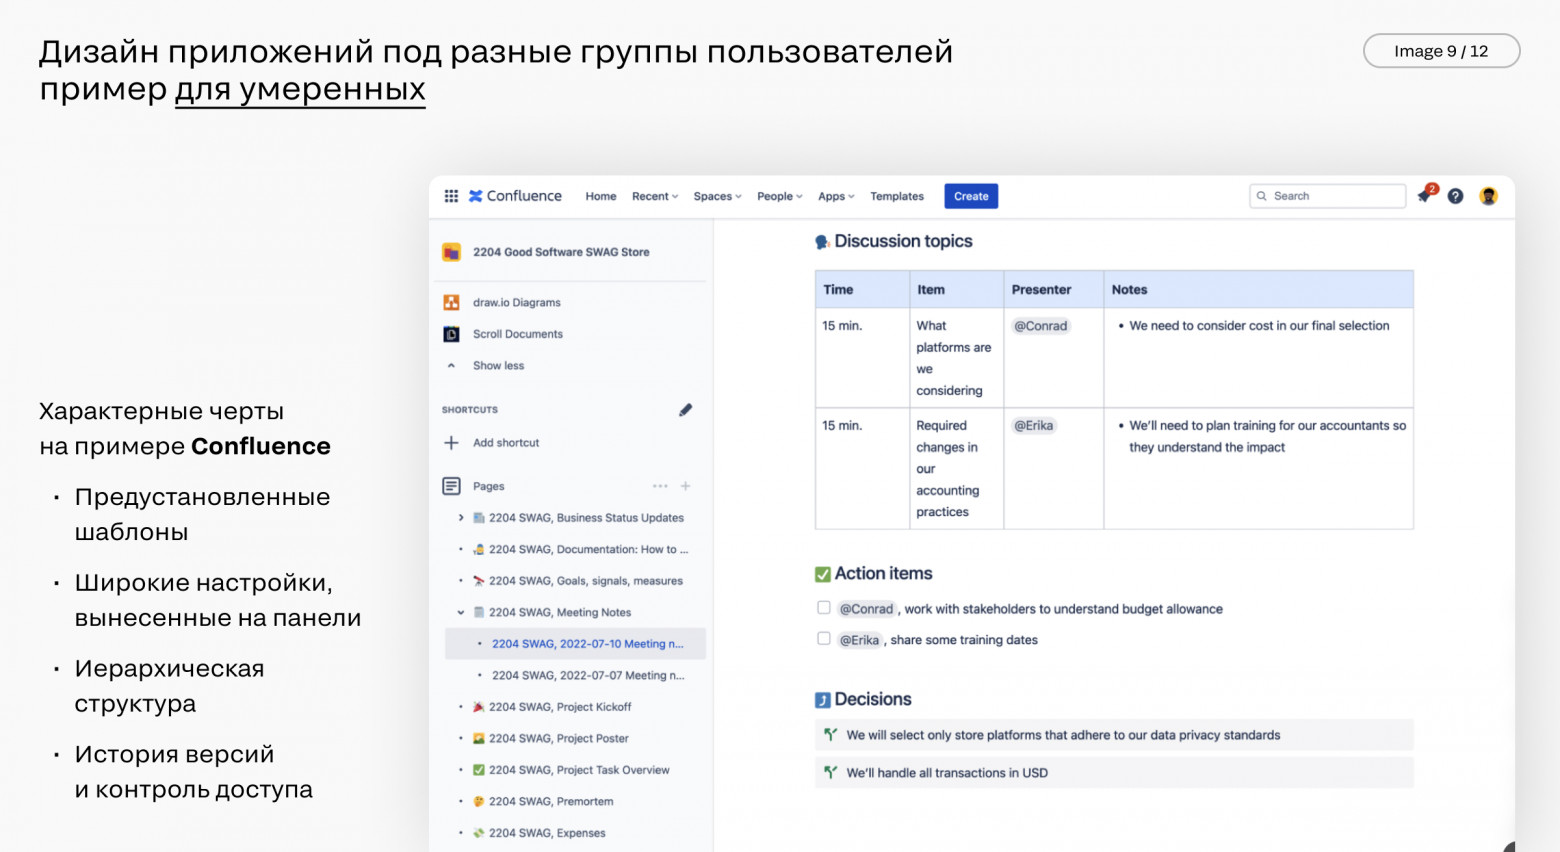Viewport: 1560px width, 852px height.
Task: Click the Add shortcut link
Action: pyautogui.click(x=504, y=442)
